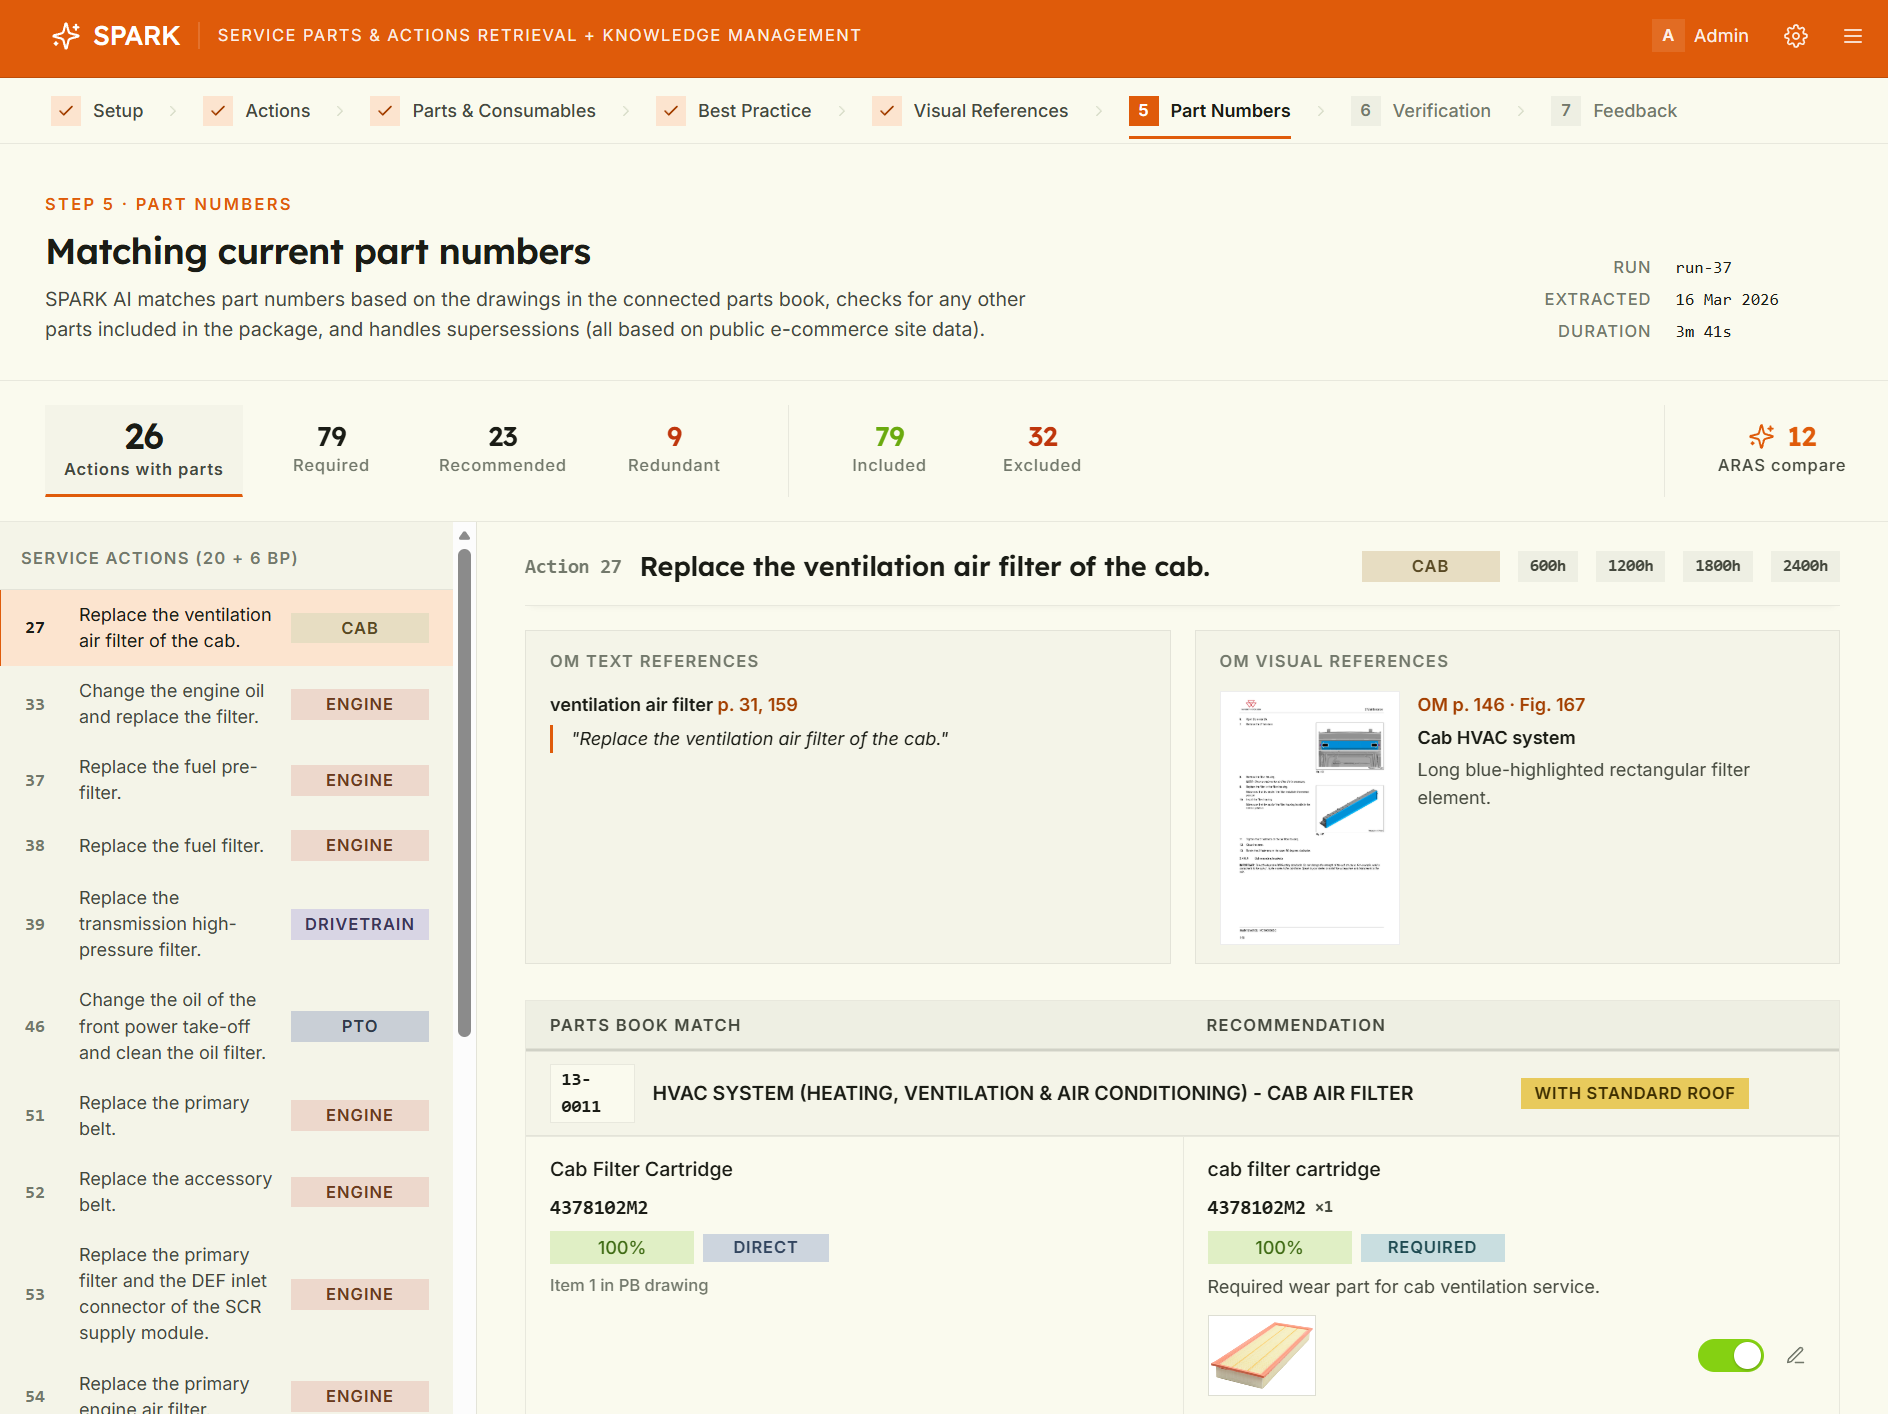
Task: Click the PTO tag on action 46
Action: (360, 1026)
